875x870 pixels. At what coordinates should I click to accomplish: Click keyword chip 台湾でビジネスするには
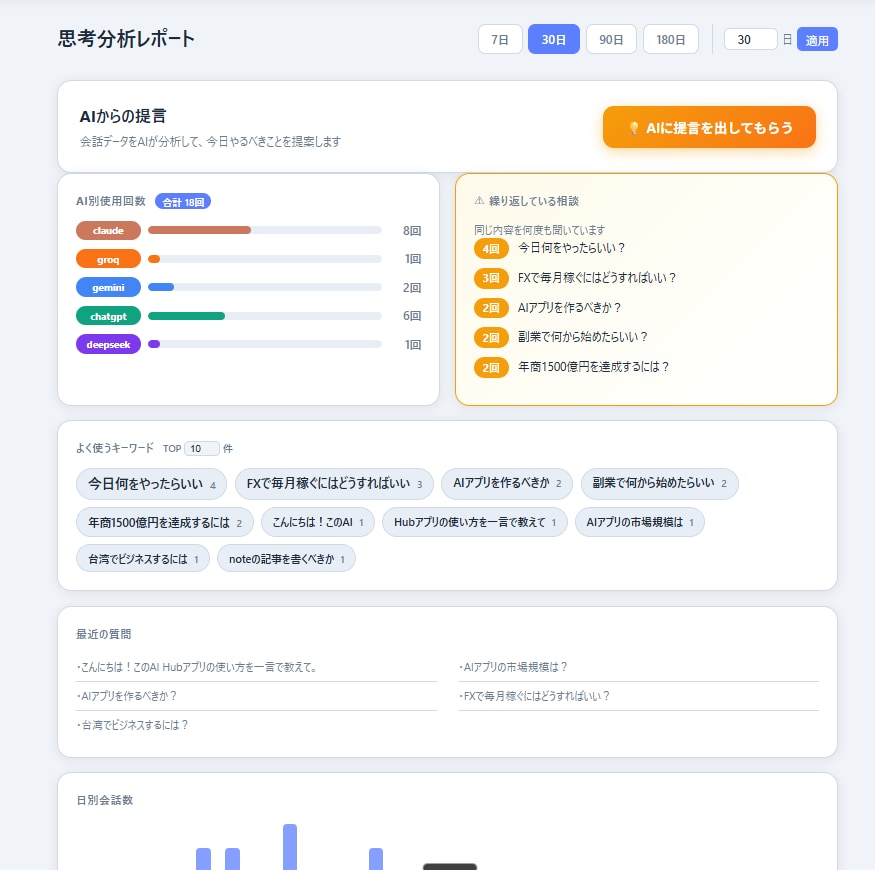[143, 559]
